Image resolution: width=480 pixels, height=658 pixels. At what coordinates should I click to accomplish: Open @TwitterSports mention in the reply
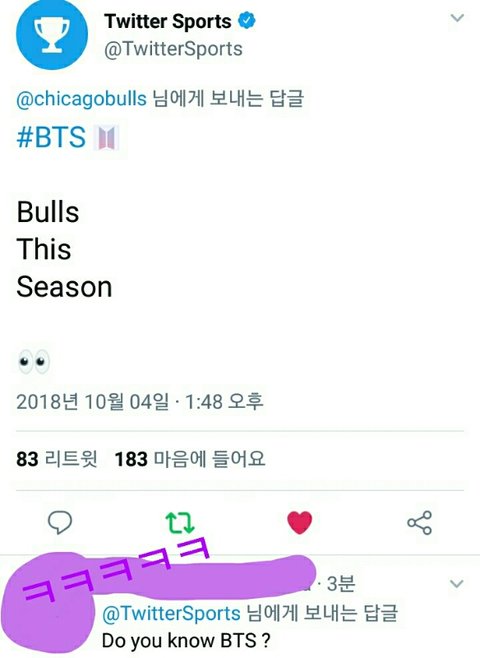[171, 614]
